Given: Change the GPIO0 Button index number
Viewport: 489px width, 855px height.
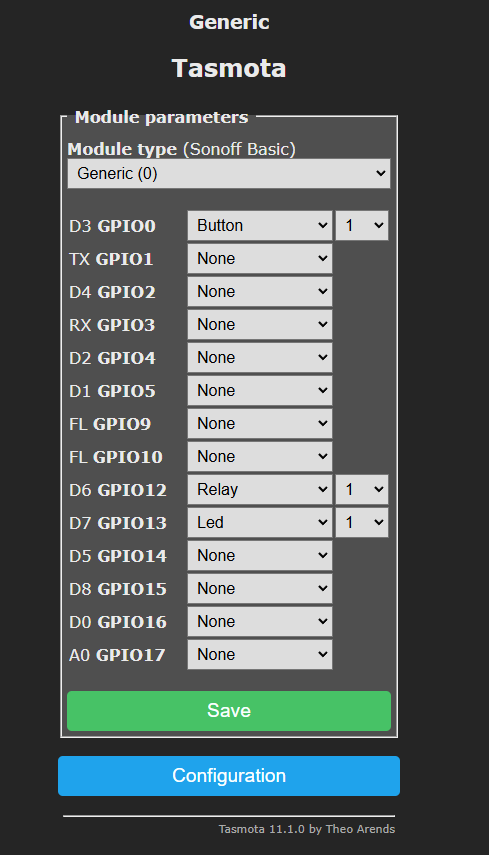Looking at the screenshot, I should pyautogui.click(x=362, y=226).
